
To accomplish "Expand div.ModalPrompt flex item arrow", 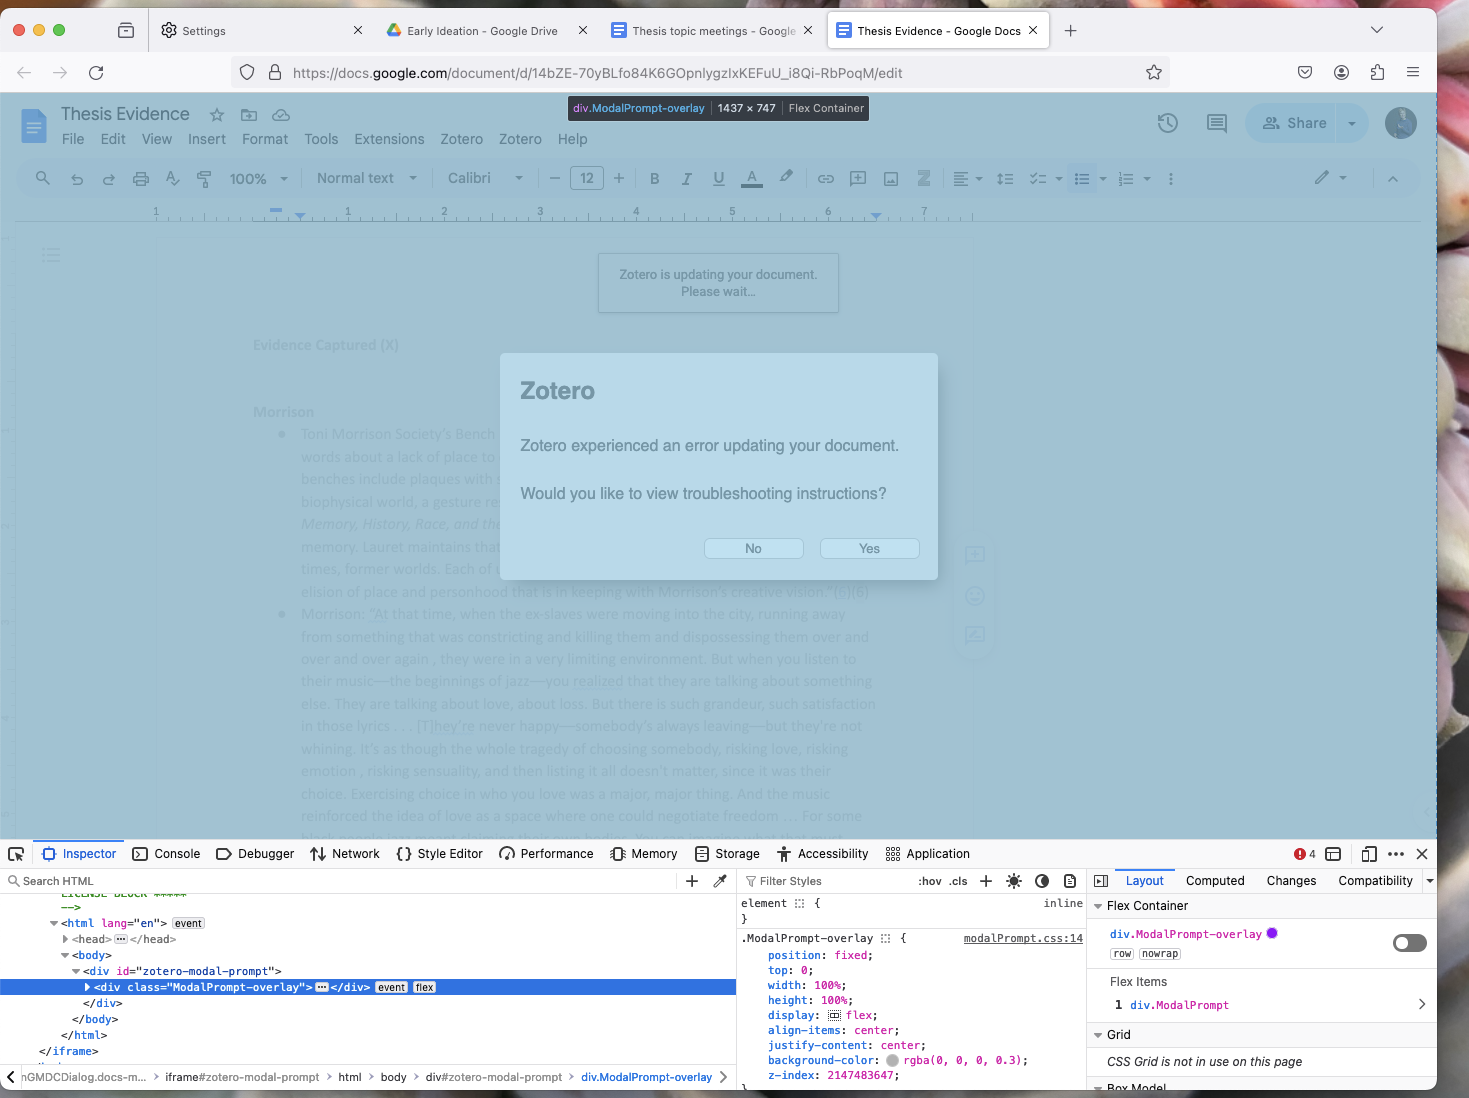I will pyautogui.click(x=1422, y=1004).
